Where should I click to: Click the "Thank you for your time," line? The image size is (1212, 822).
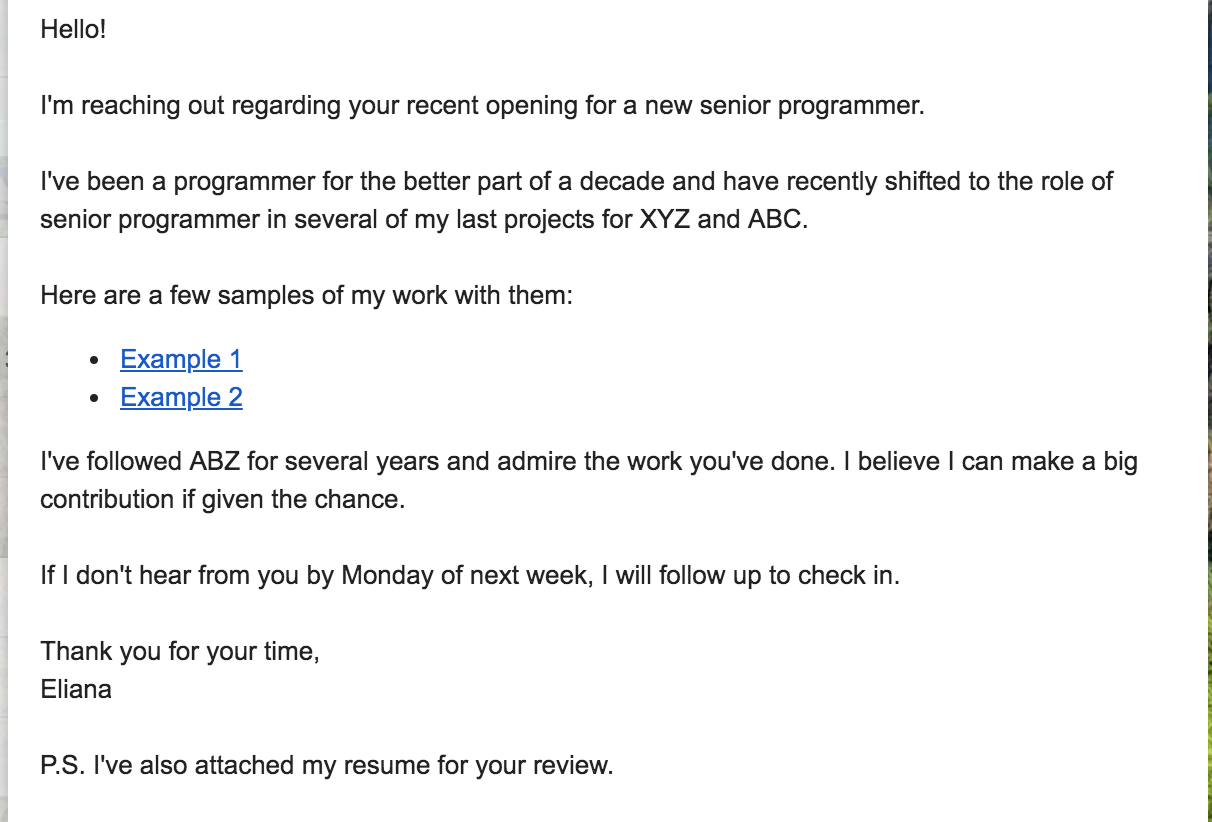pos(180,652)
